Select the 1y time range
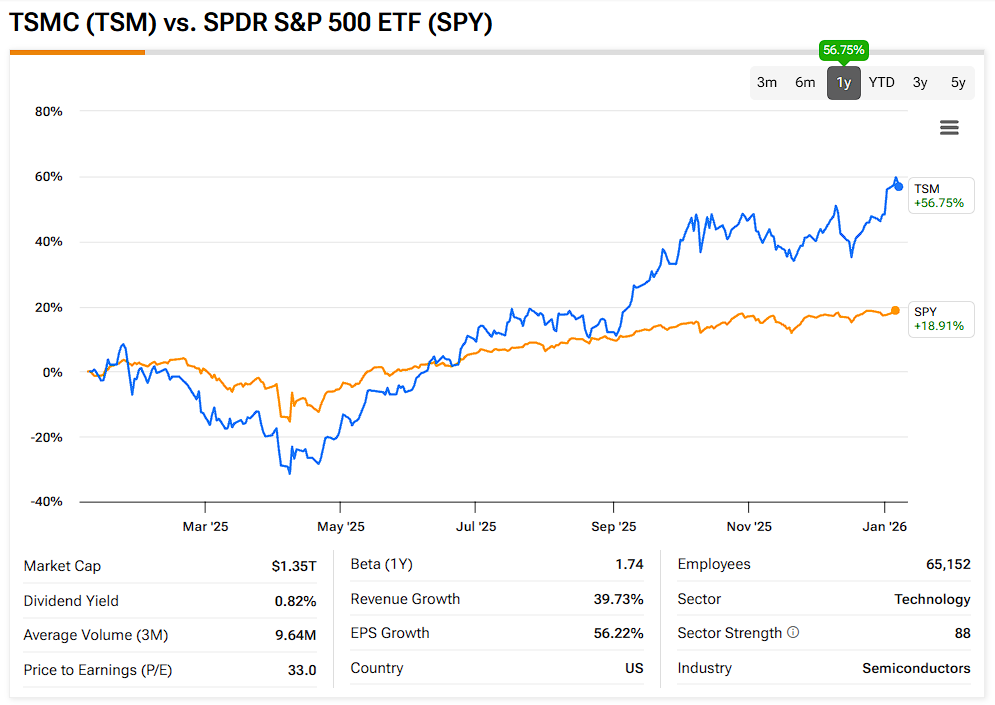 tap(844, 83)
